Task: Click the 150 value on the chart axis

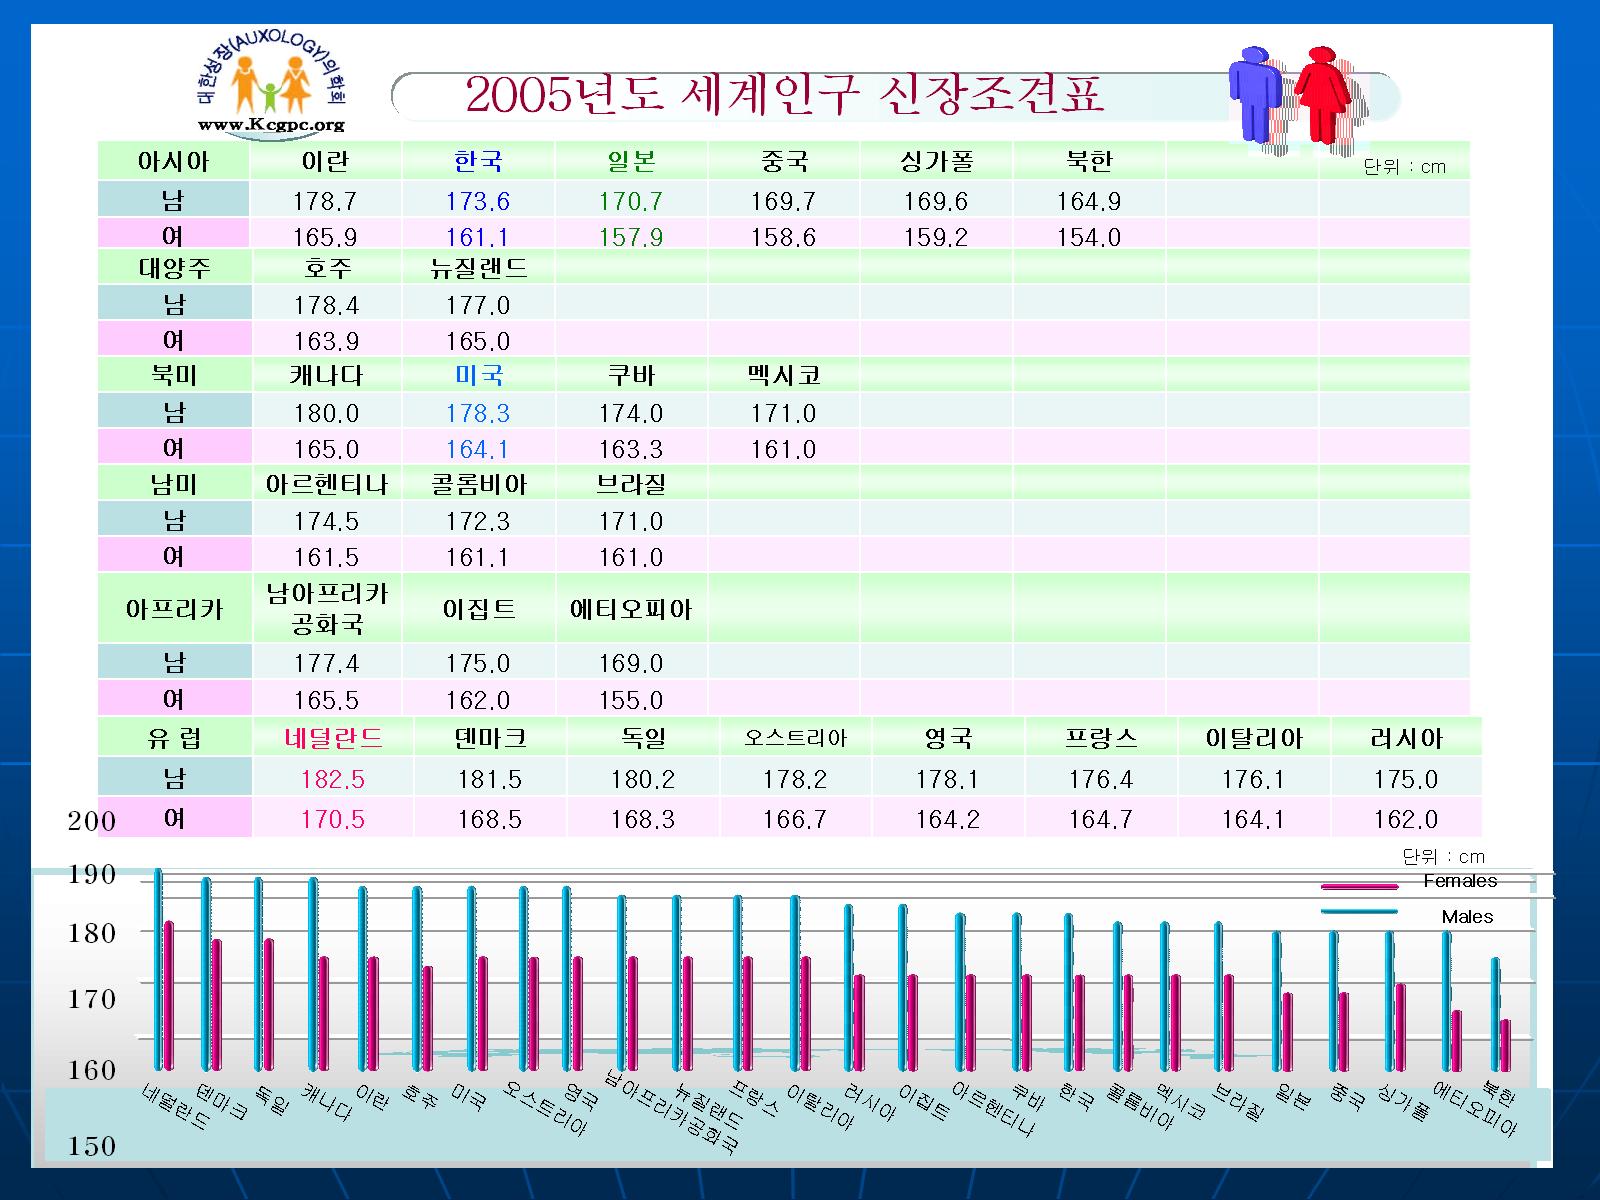Action: 92,1146
